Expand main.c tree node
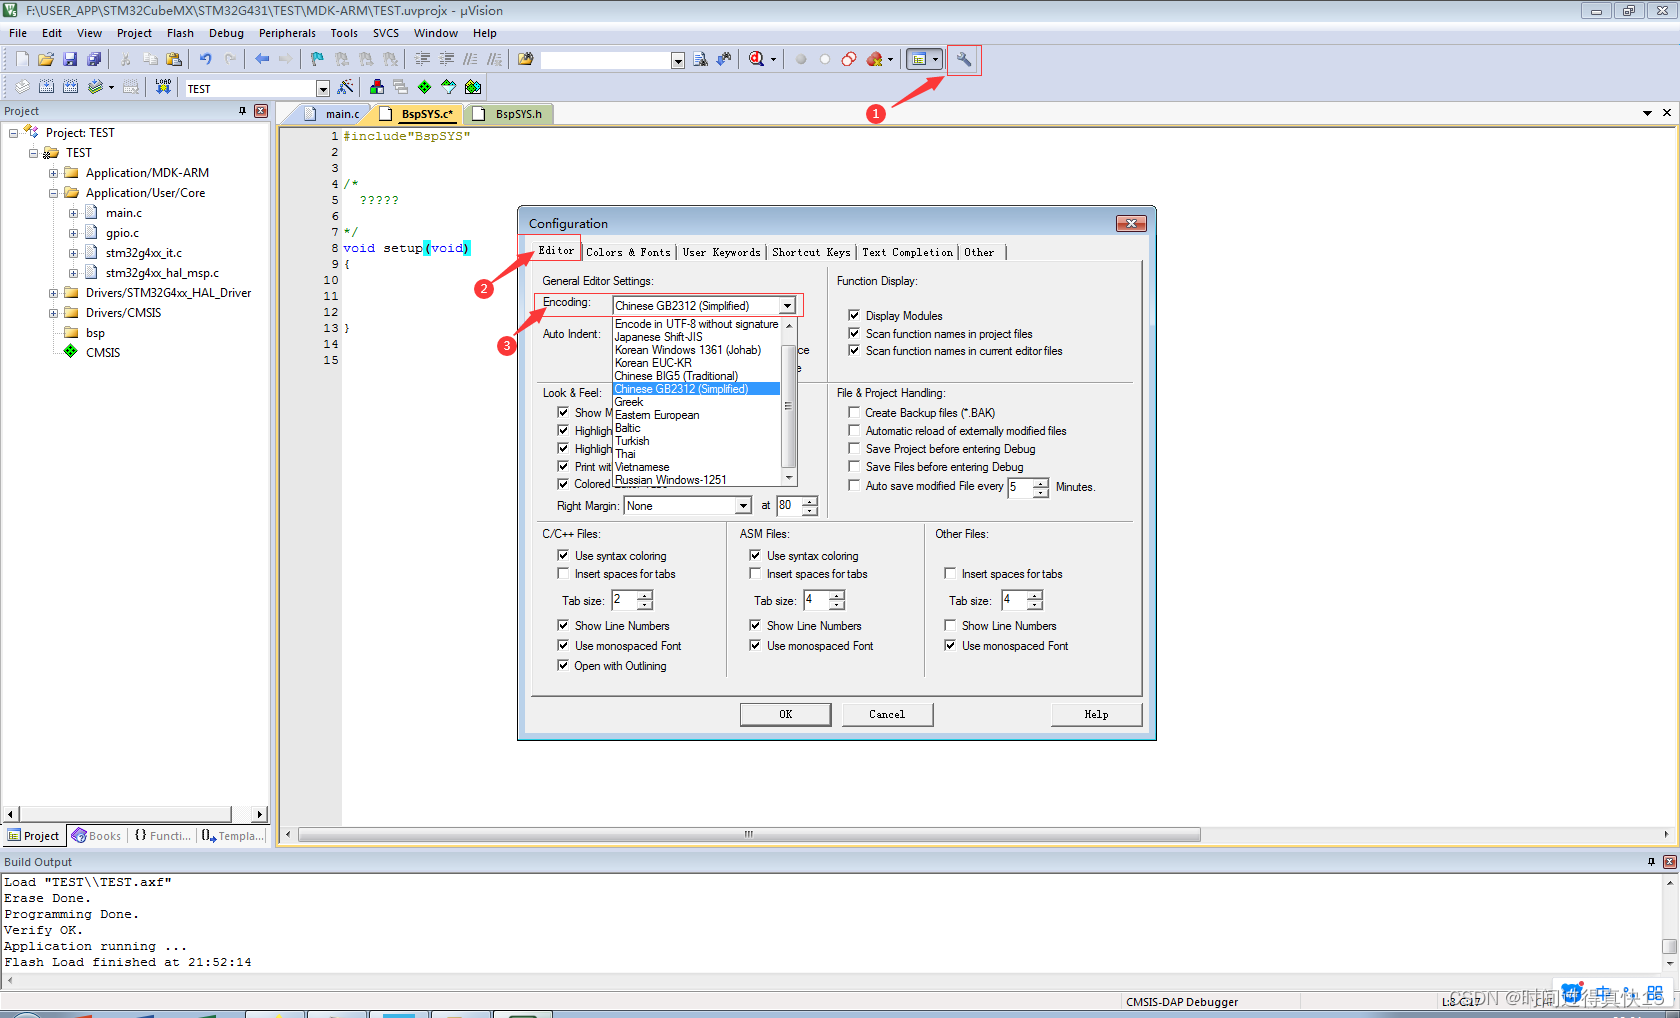 coord(73,213)
